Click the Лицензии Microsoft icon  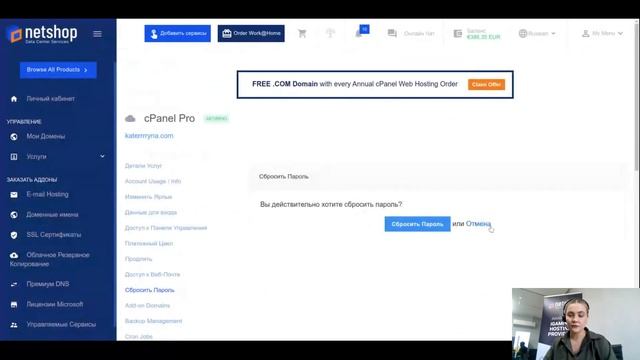[14, 304]
